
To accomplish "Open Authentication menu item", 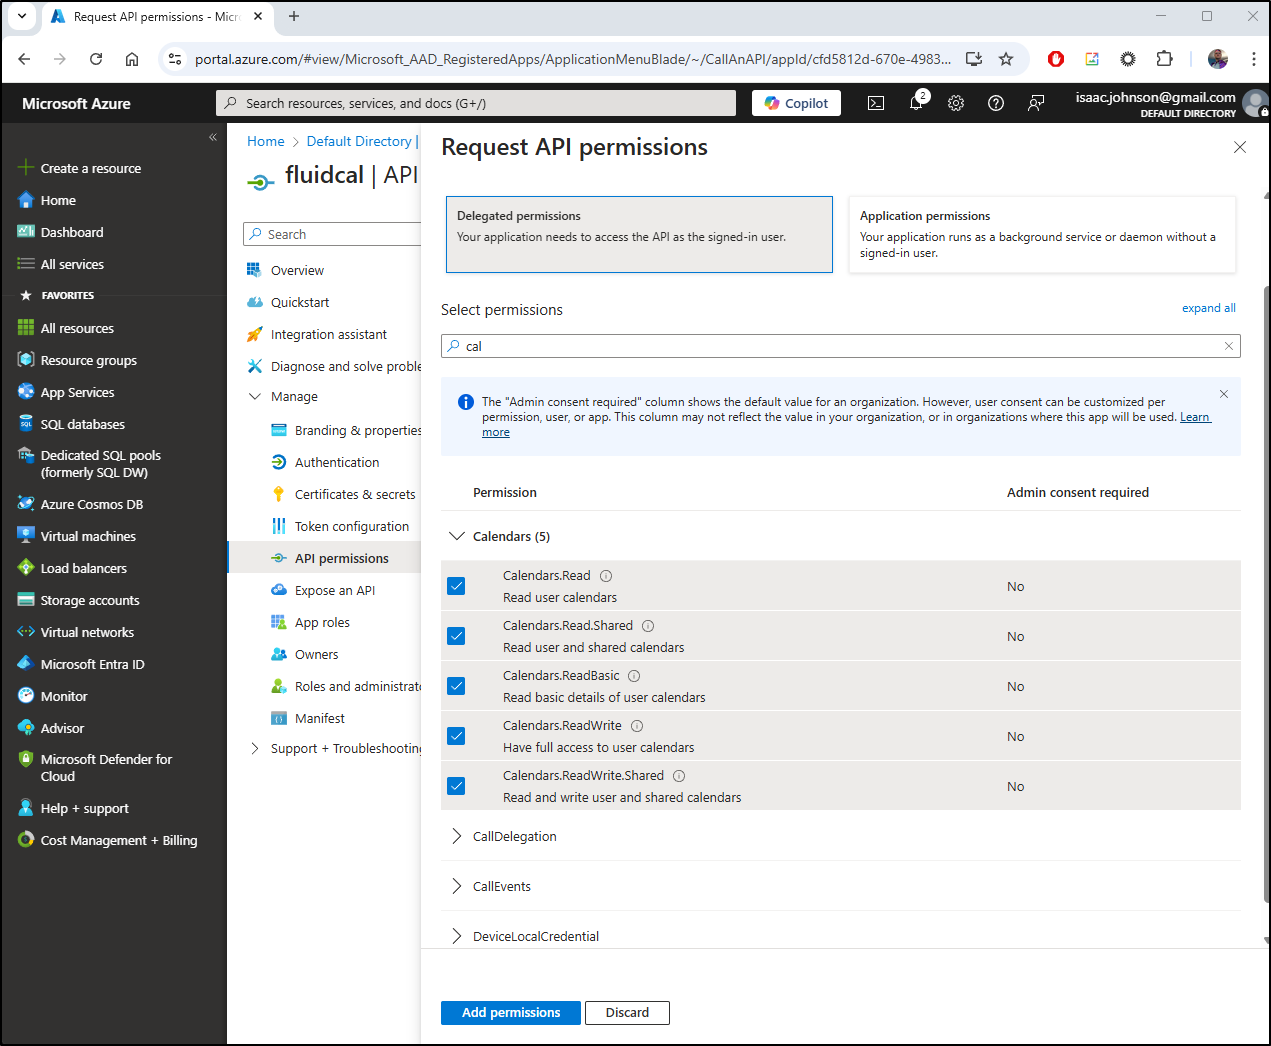I will point(337,462).
